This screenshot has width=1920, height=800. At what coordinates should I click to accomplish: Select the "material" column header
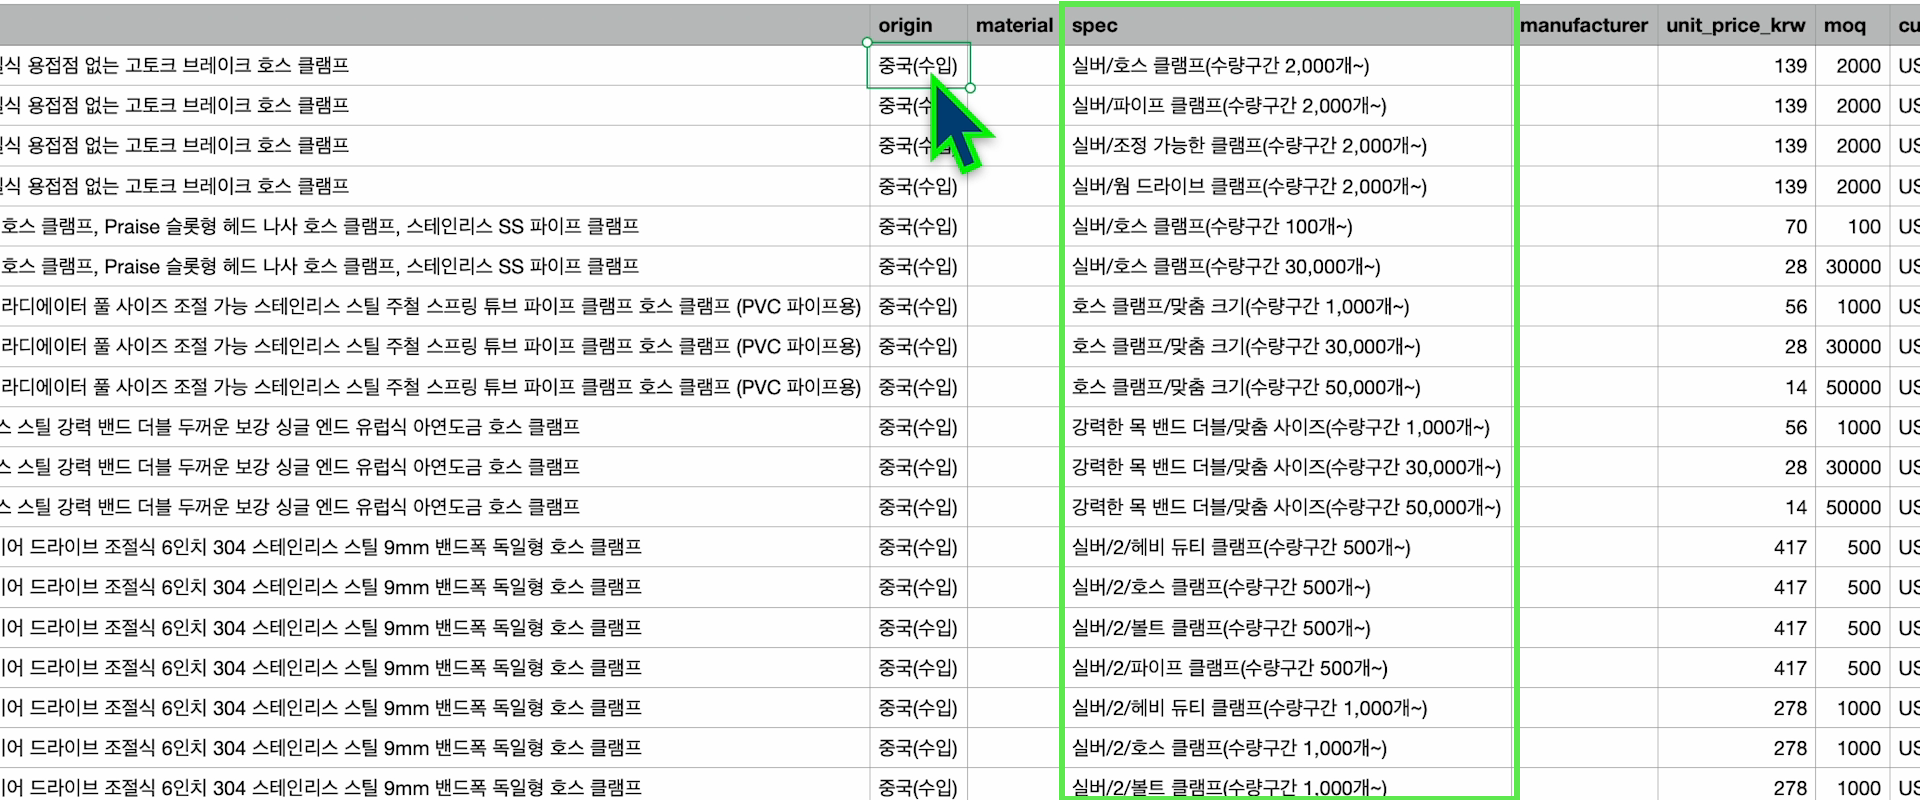pyautogui.click(x=1014, y=25)
